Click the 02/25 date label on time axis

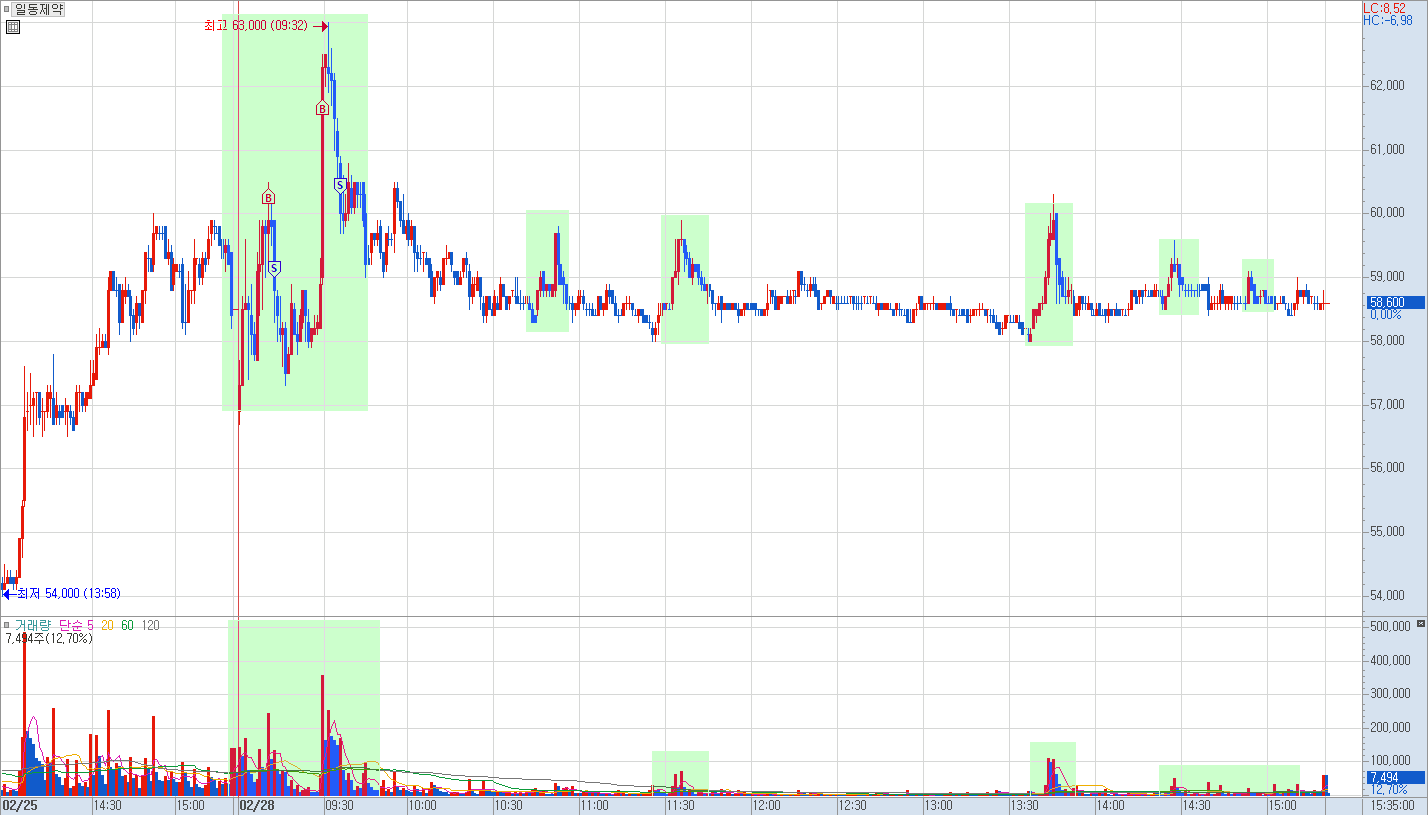click(x=20, y=805)
